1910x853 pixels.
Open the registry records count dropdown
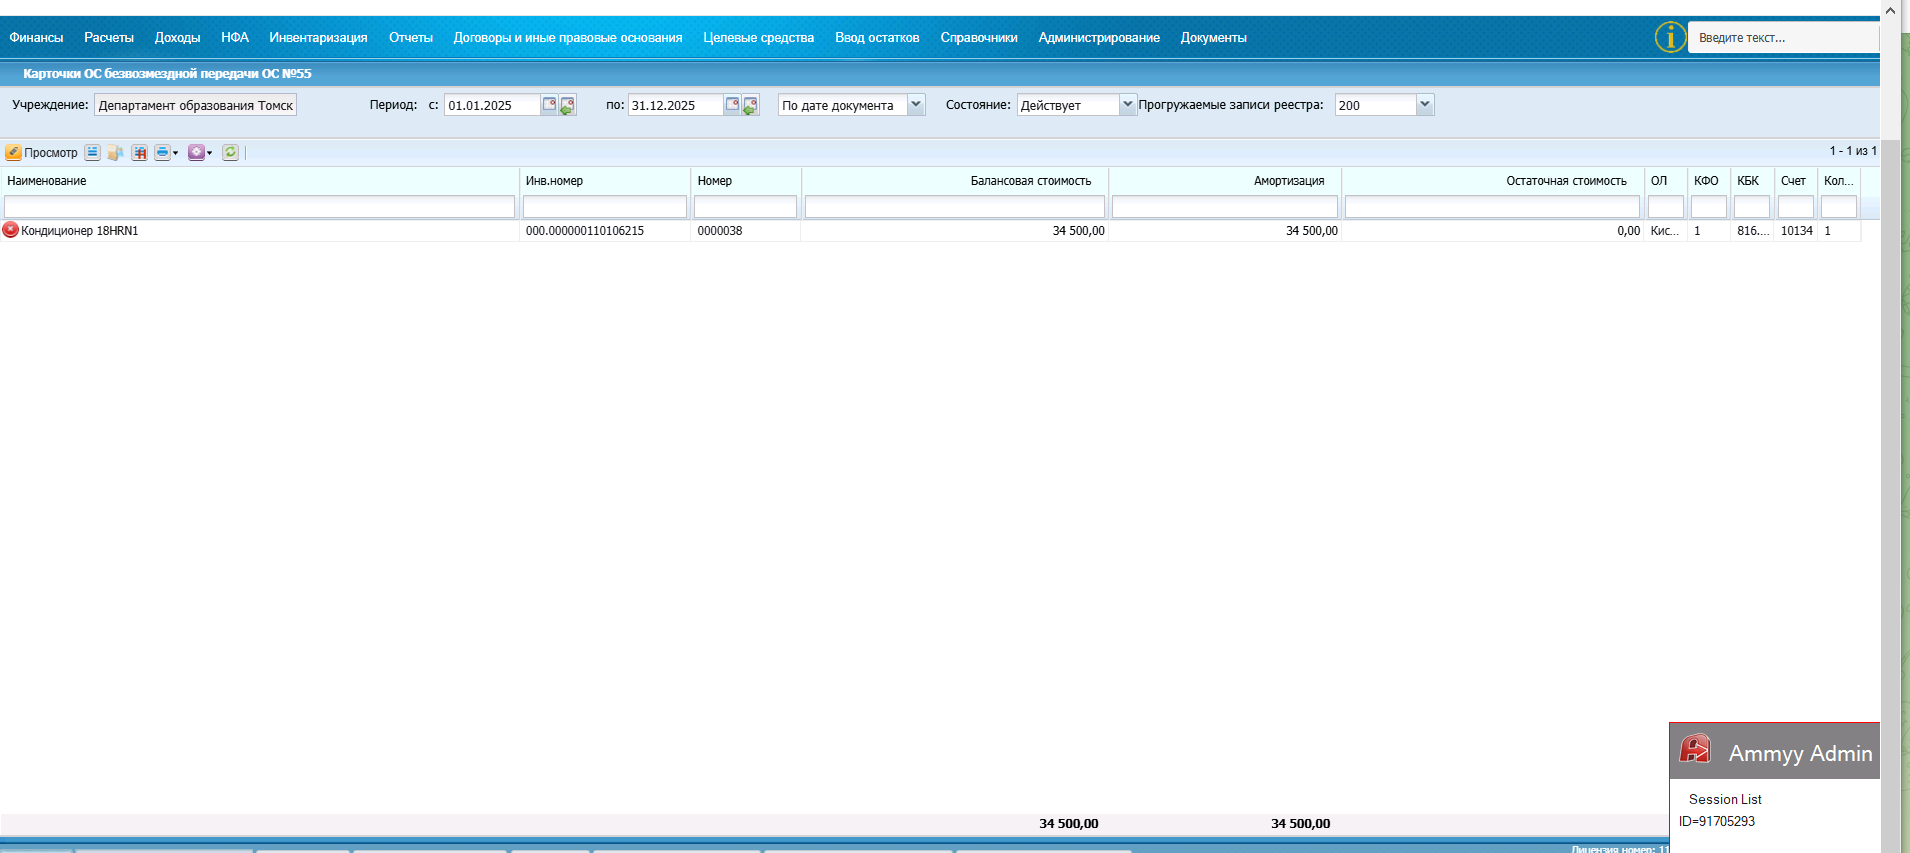click(1425, 105)
